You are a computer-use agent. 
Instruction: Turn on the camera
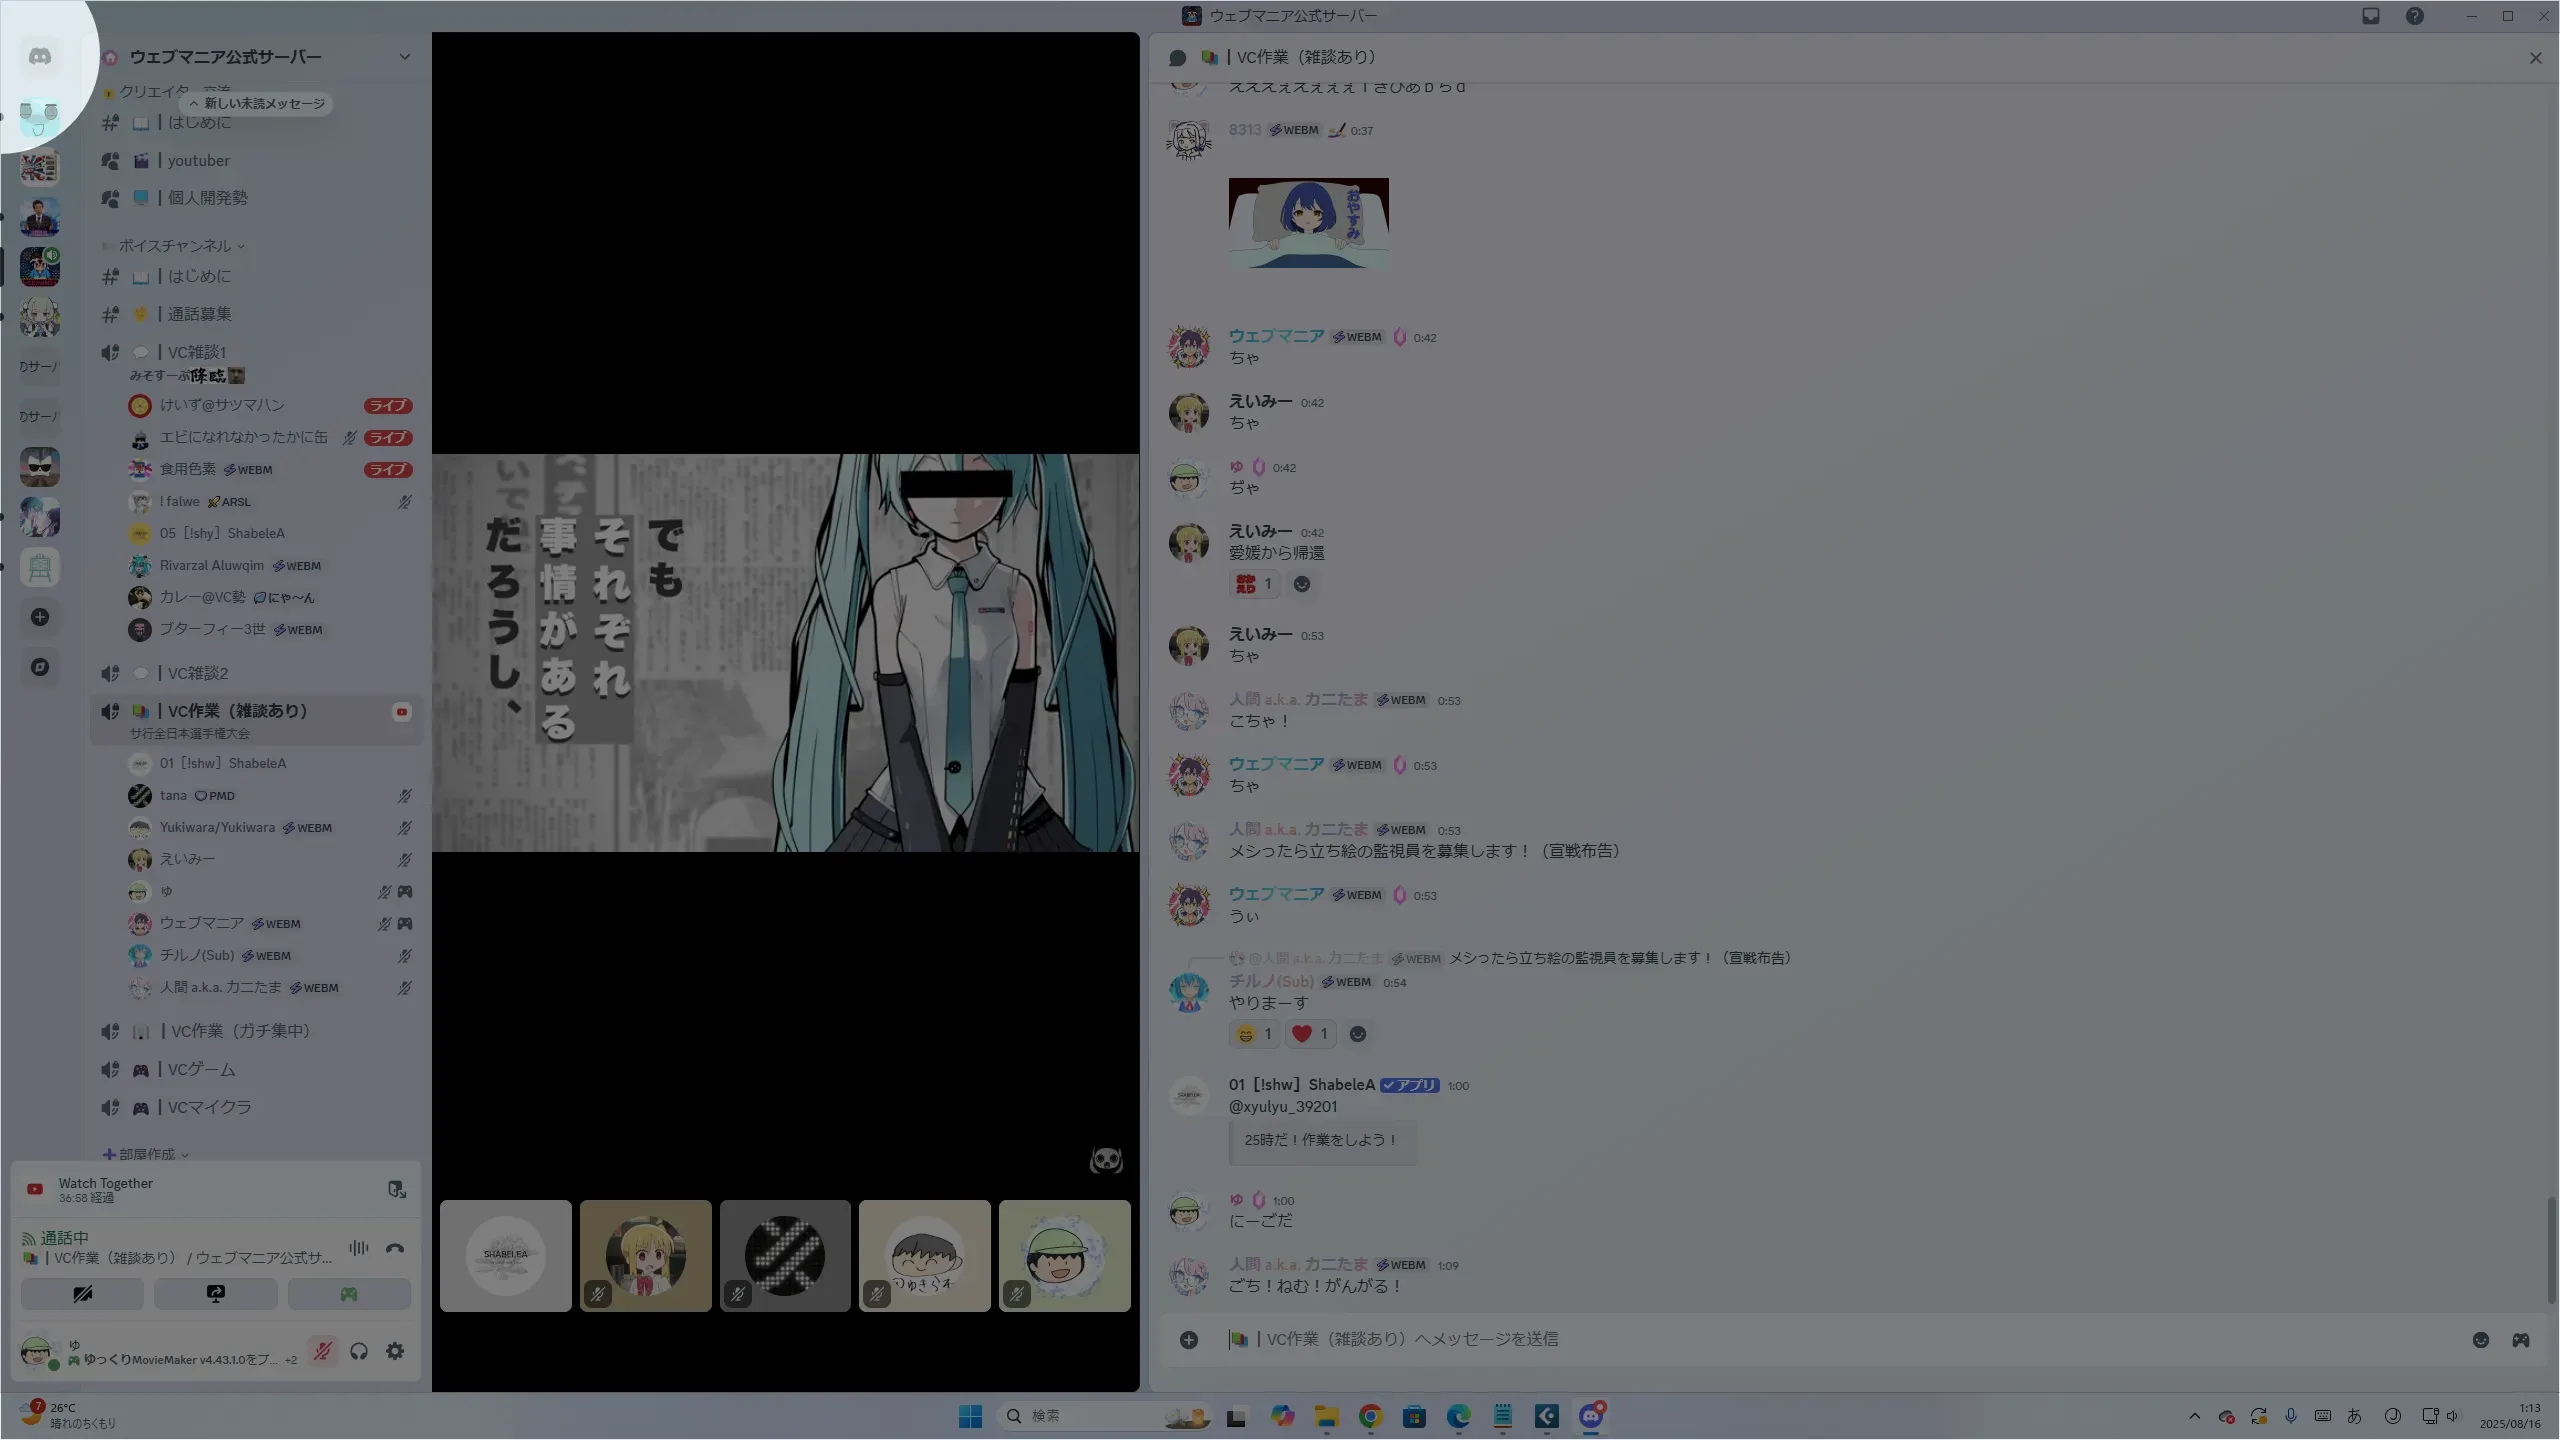[82, 1294]
